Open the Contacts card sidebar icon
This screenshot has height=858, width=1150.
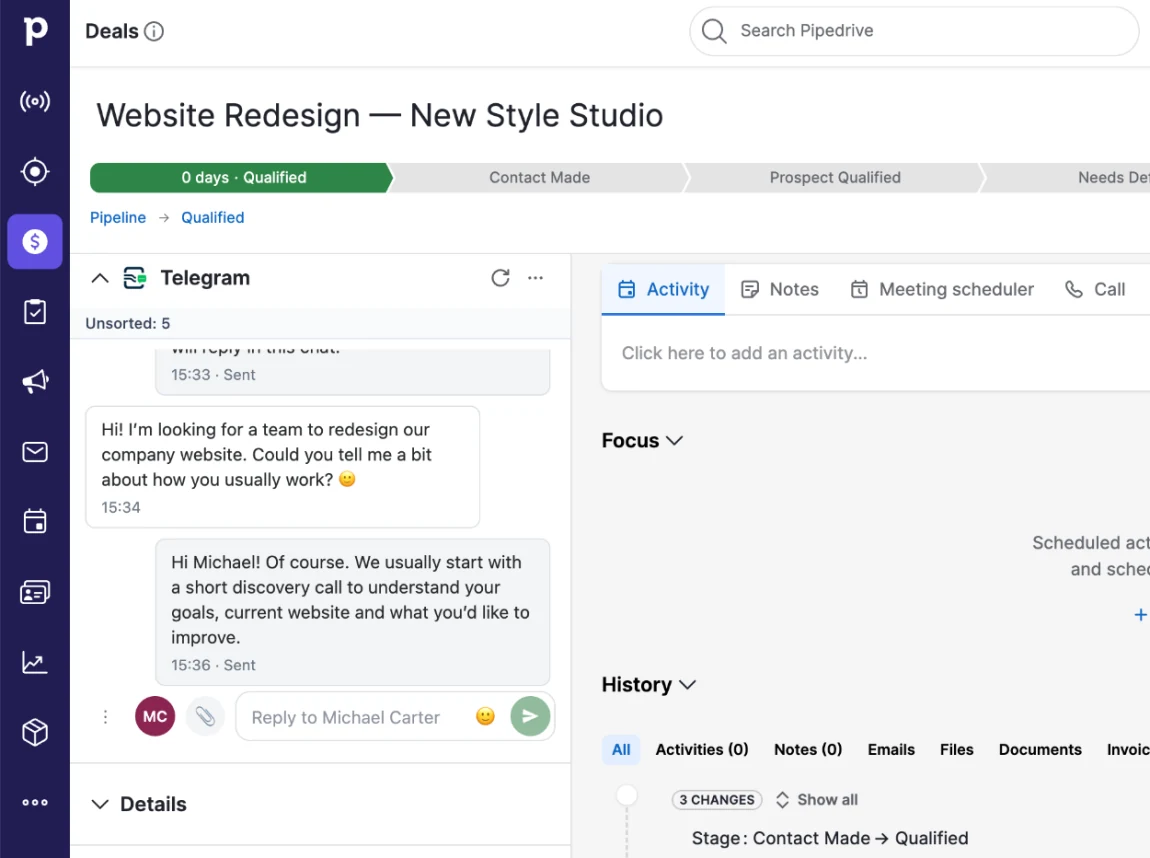[x=34, y=592]
